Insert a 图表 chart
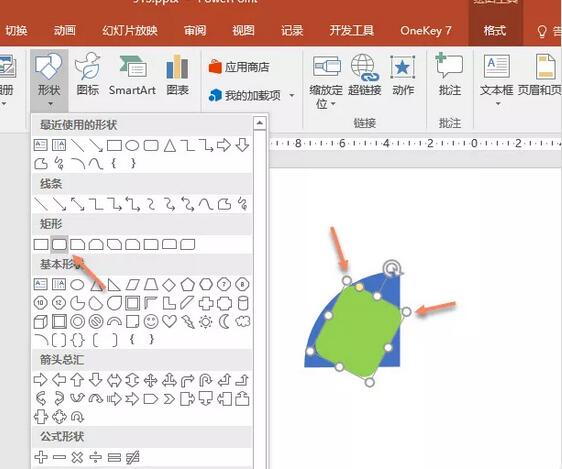The height and width of the screenshot is (469, 562). [x=177, y=75]
